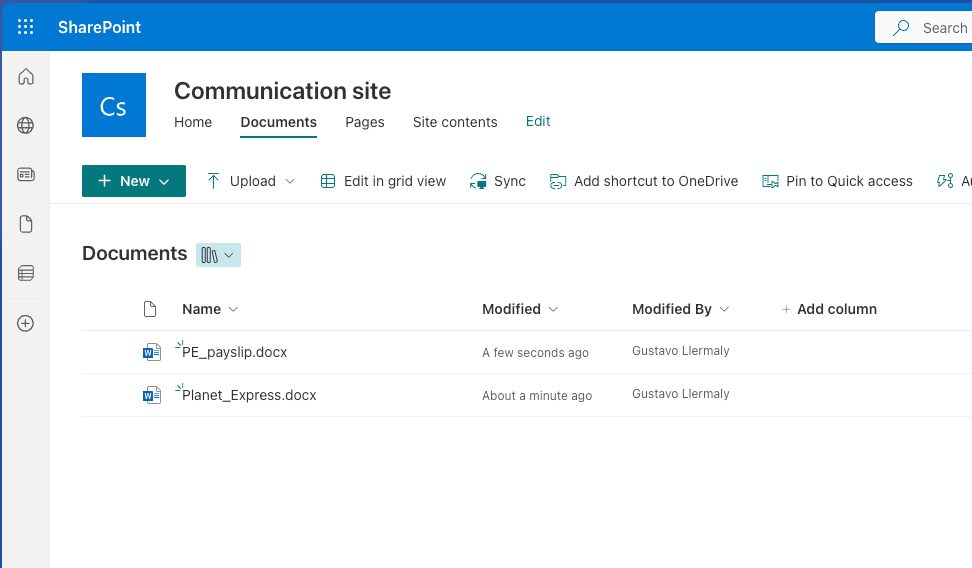
Task: Expand the New button dropdown
Action: click(134, 181)
